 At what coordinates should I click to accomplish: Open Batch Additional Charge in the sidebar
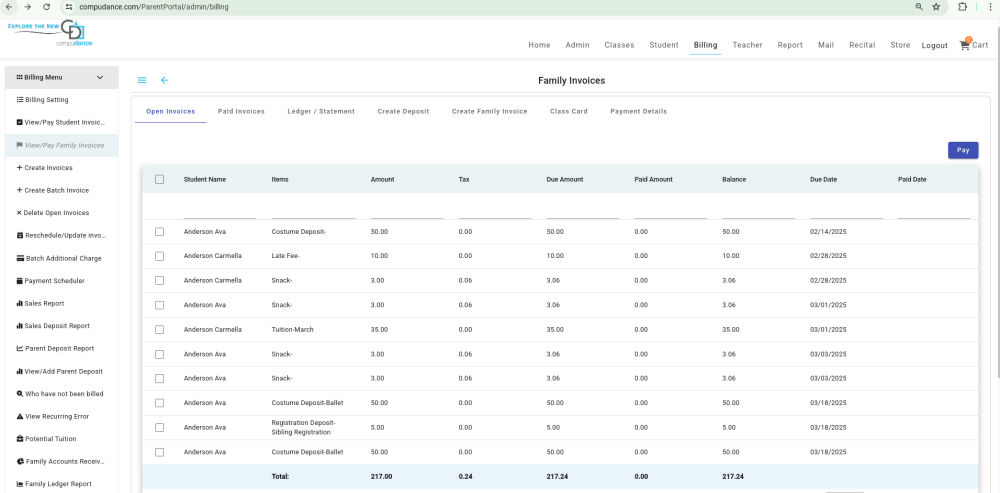(61, 258)
